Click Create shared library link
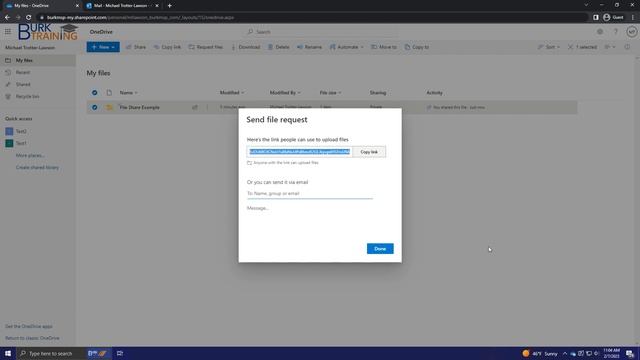 (37, 167)
